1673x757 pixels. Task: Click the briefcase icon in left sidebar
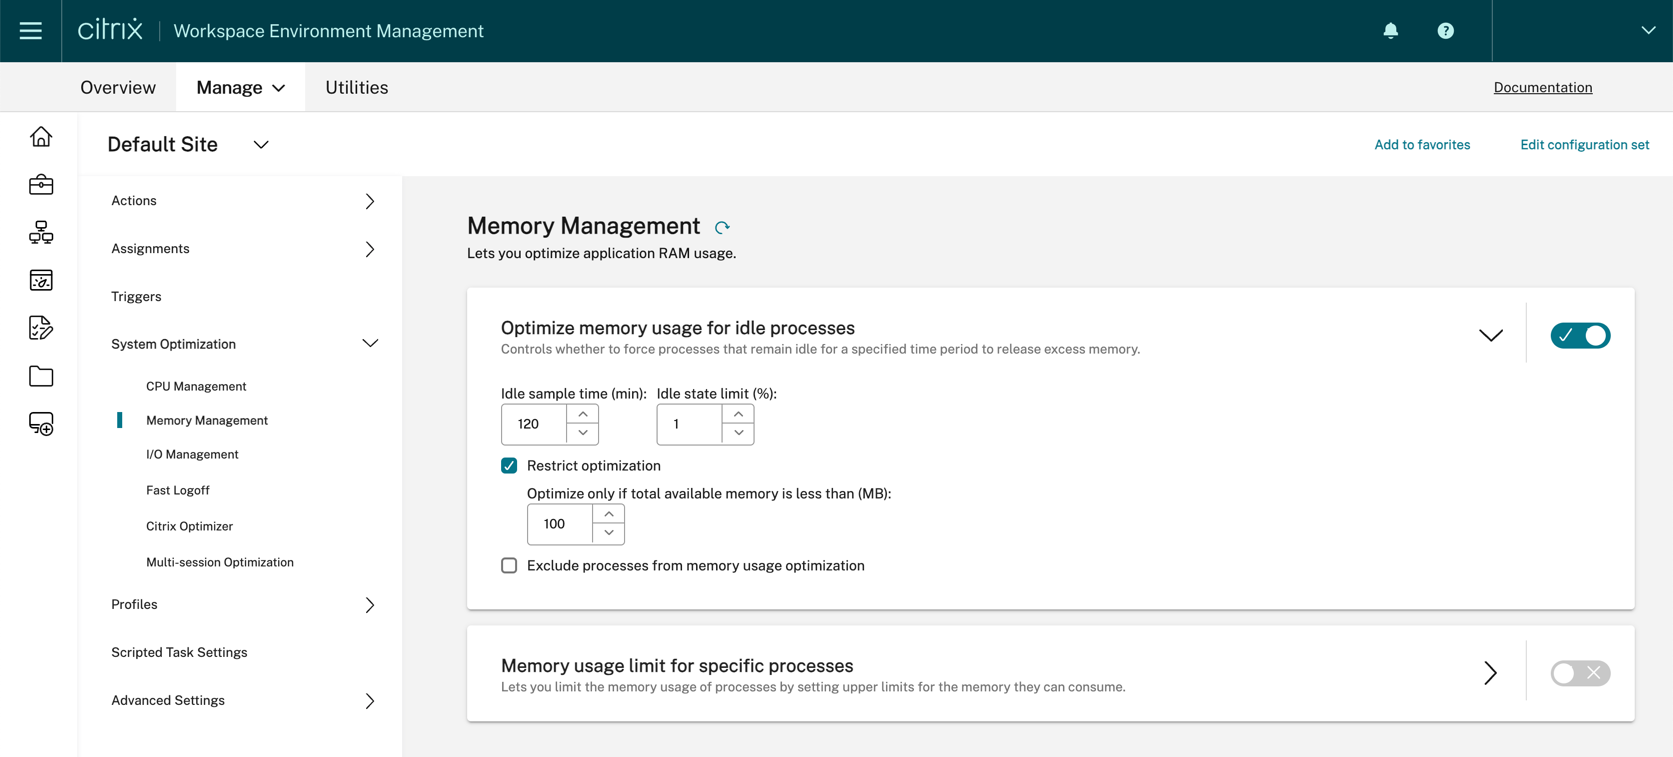coord(41,185)
